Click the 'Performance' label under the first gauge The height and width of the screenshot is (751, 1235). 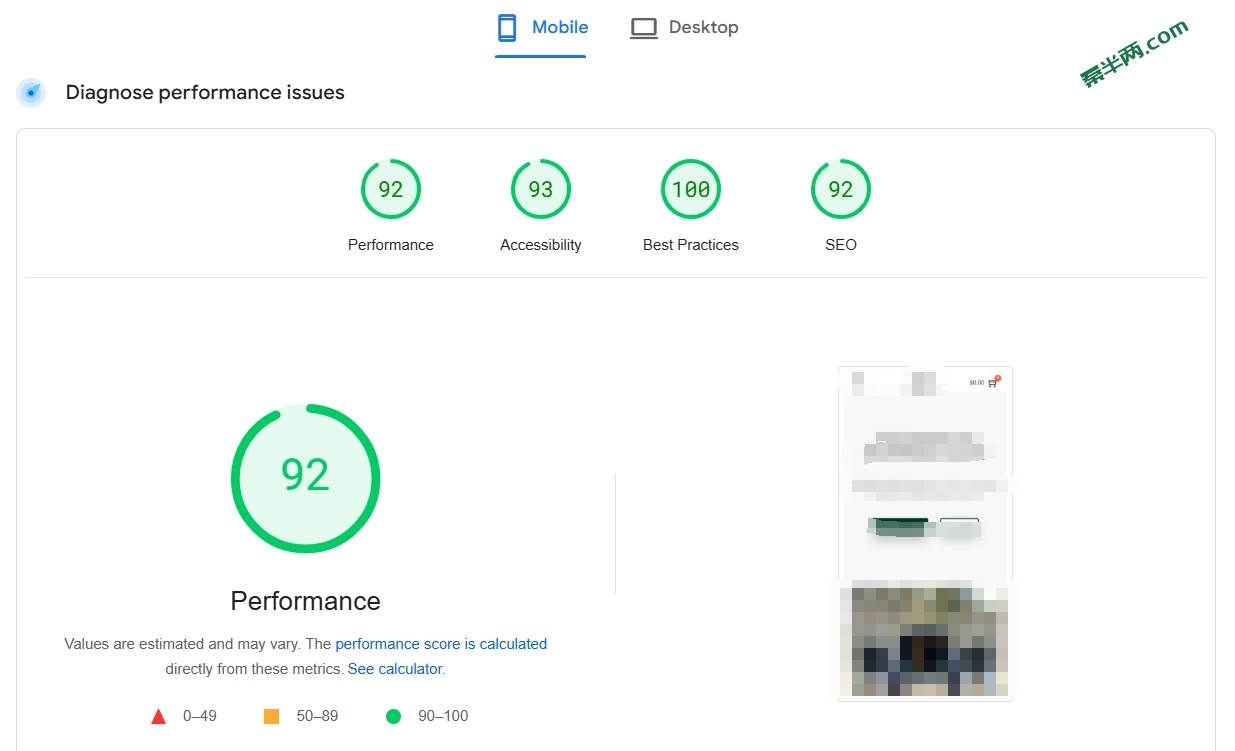[391, 245]
